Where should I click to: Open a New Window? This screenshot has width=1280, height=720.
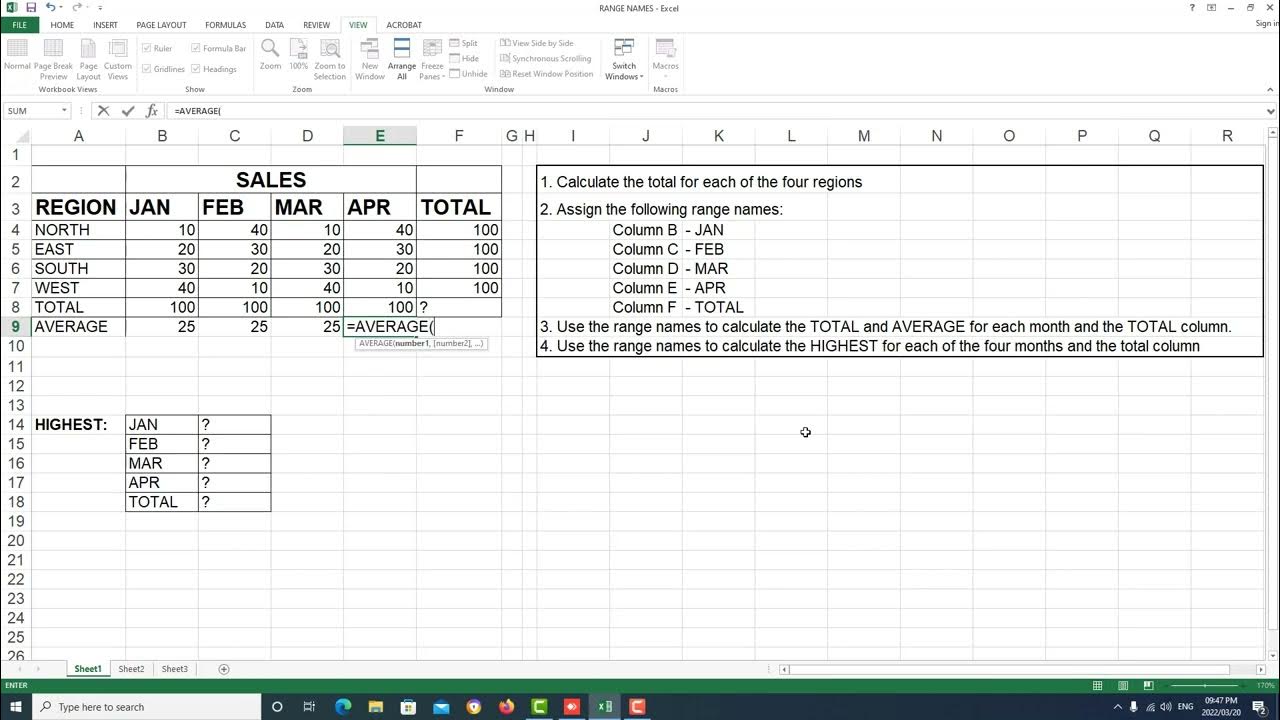tap(370, 59)
